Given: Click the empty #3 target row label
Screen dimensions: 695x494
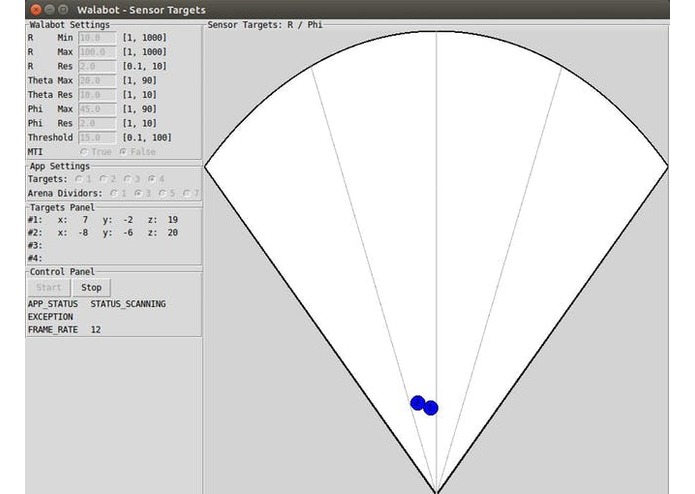Looking at the screenshot, I should point(35,245).
